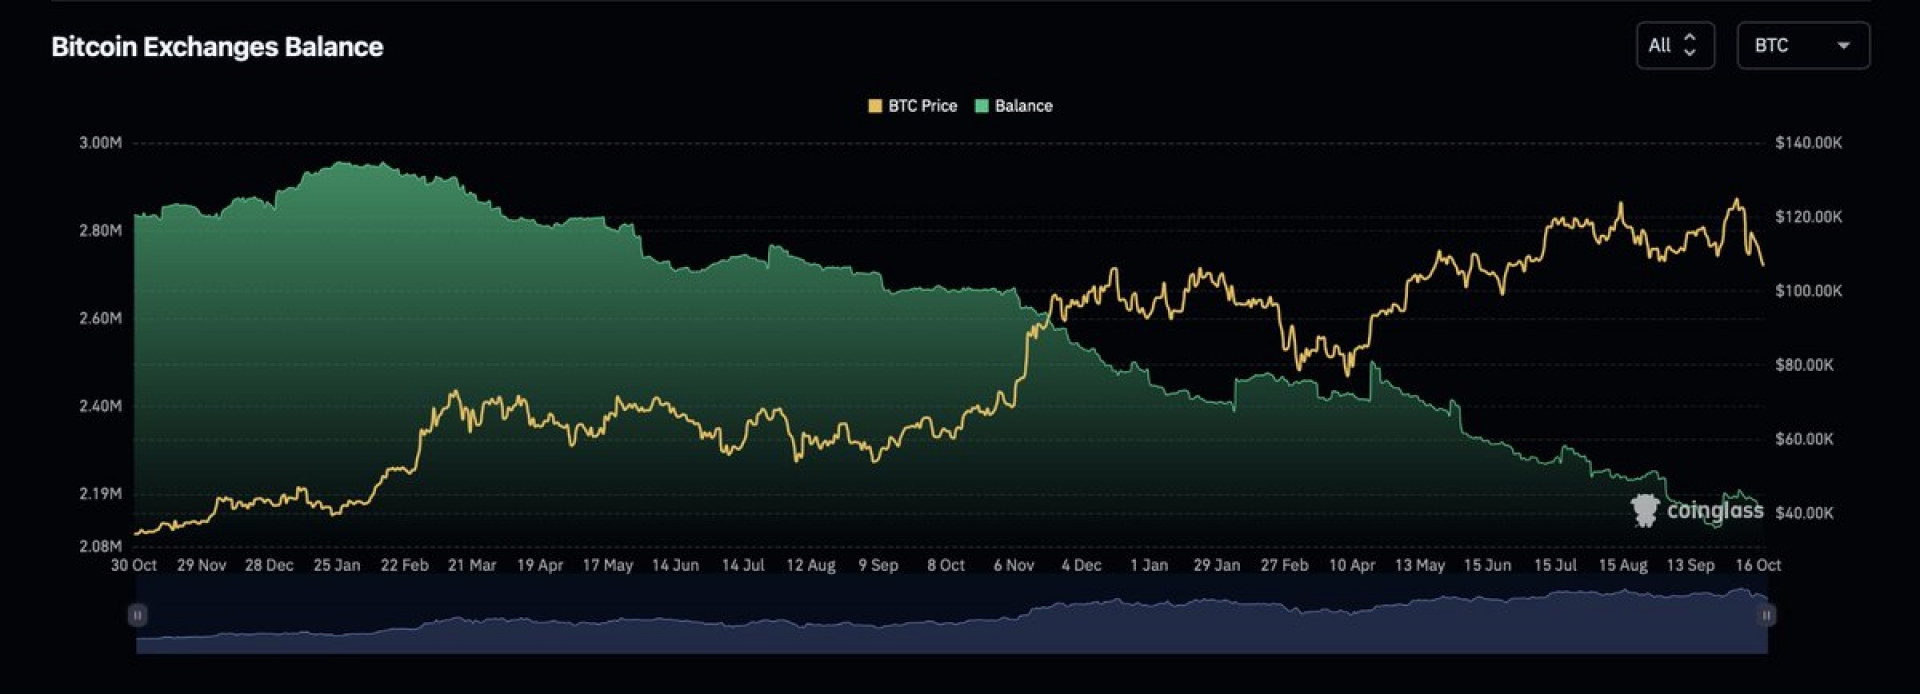Viewport: 1920px width, 694px height.
Task: Click the left range slider handle
Action: [138, 615]
